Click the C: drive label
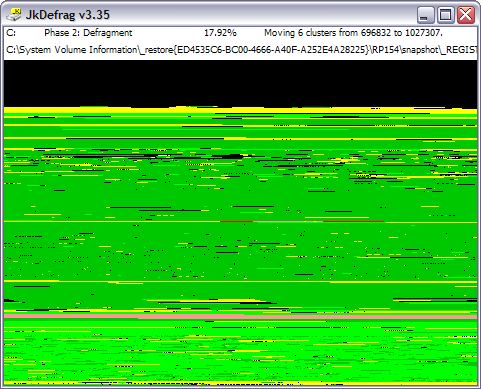The height and width of the screenshot is (389, 481). [x=11, y=33]
